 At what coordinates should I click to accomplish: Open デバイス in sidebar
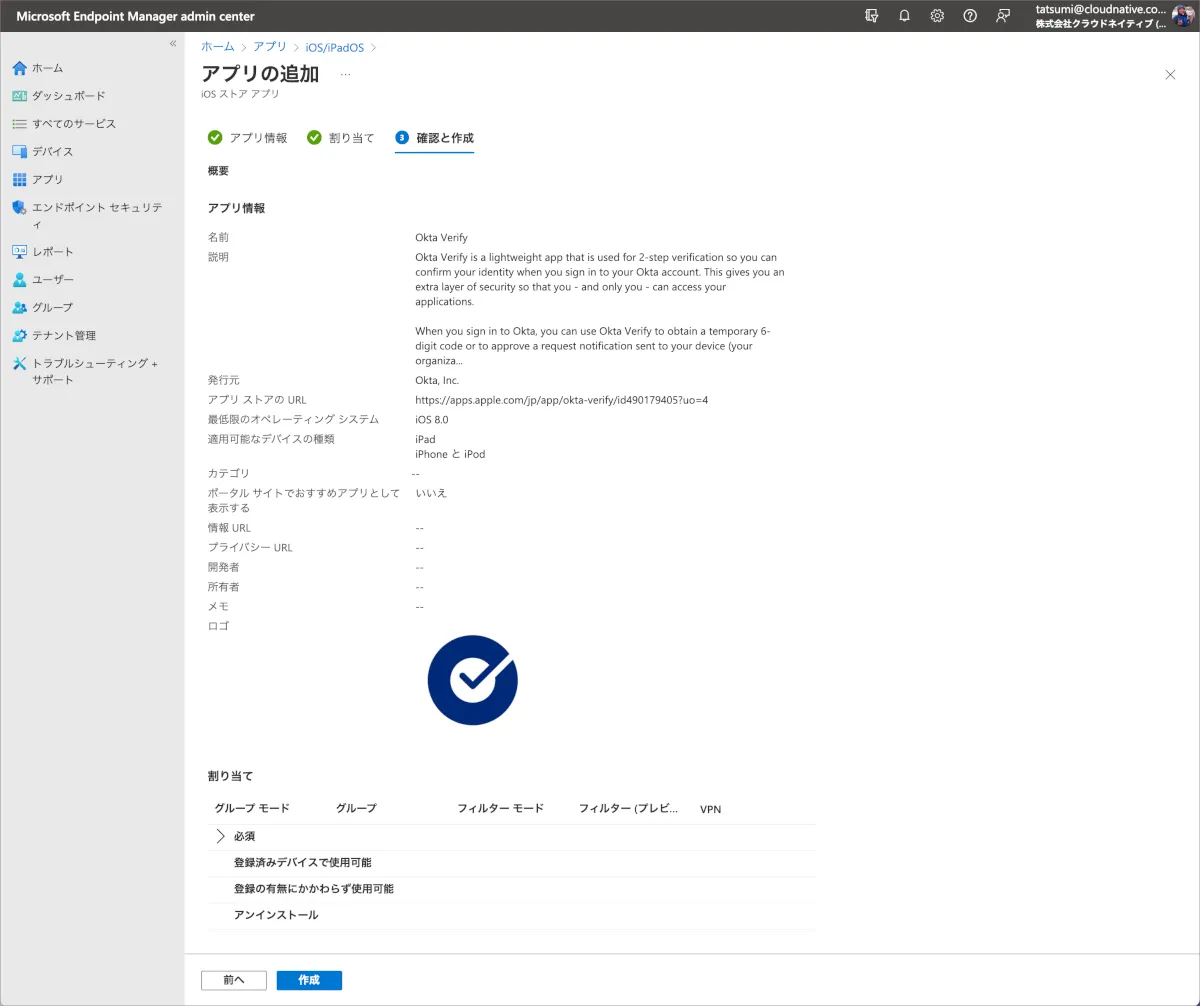[52, 152]
